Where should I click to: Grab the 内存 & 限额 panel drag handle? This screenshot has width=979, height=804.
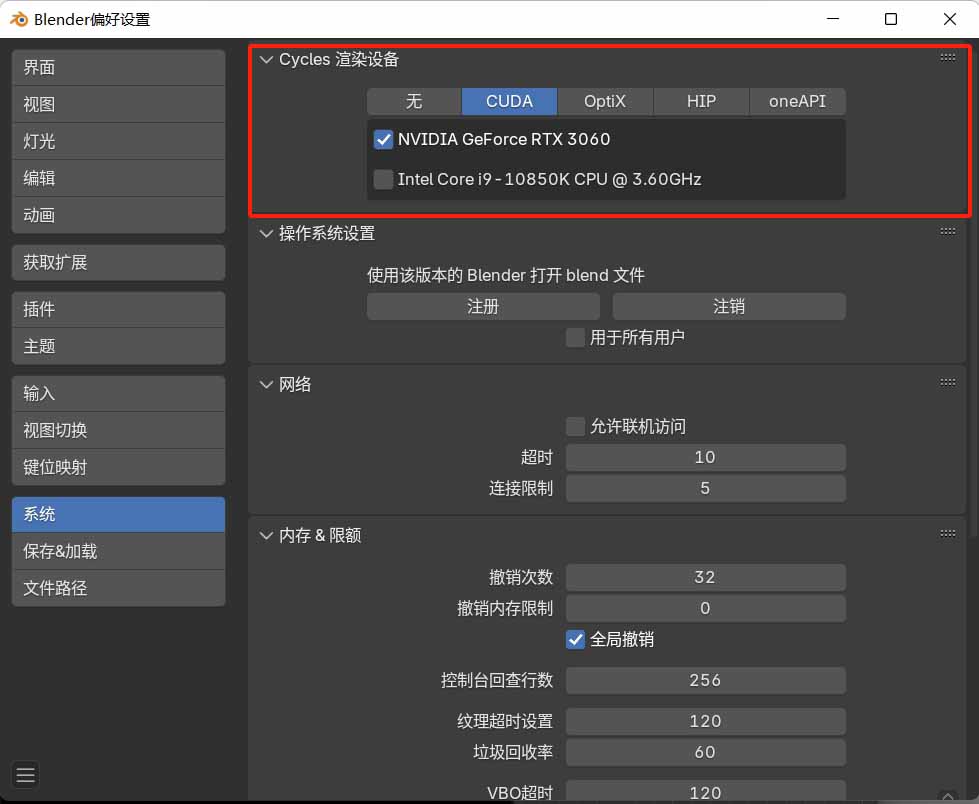pos(947,534)
